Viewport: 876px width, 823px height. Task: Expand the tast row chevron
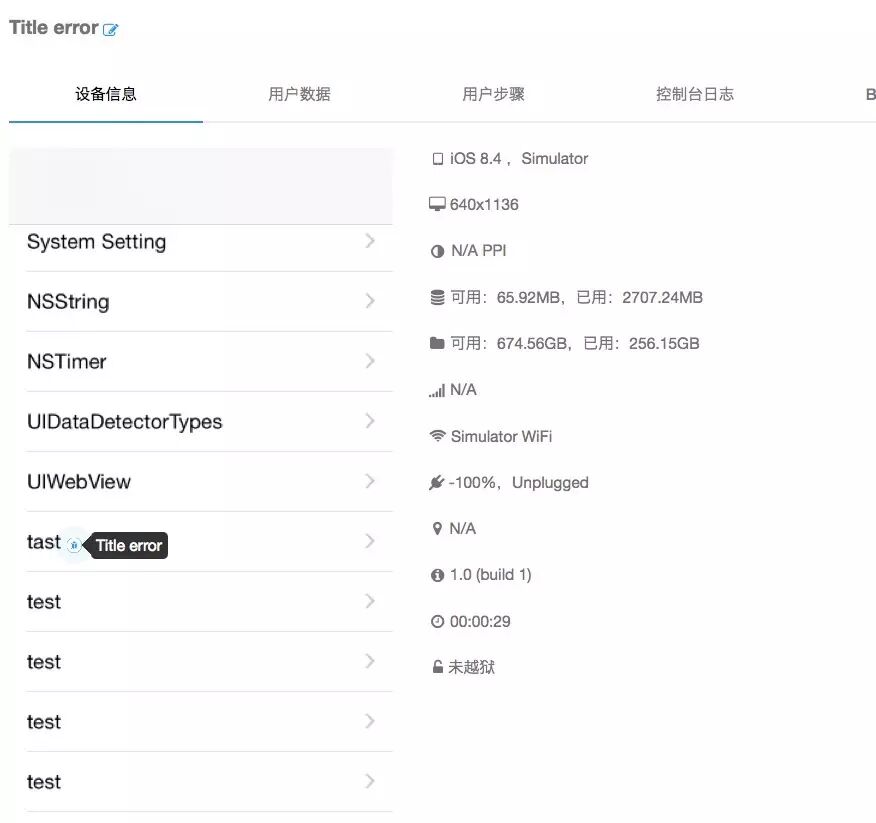tap(370, 541)
